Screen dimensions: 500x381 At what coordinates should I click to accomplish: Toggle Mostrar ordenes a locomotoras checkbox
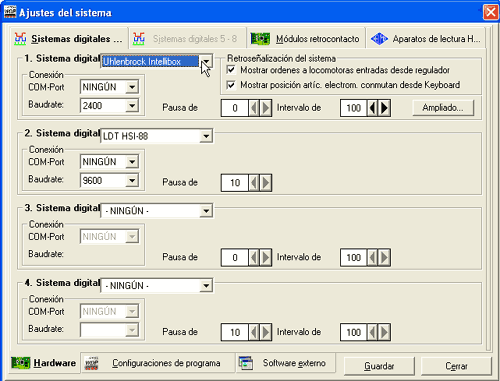231,70
